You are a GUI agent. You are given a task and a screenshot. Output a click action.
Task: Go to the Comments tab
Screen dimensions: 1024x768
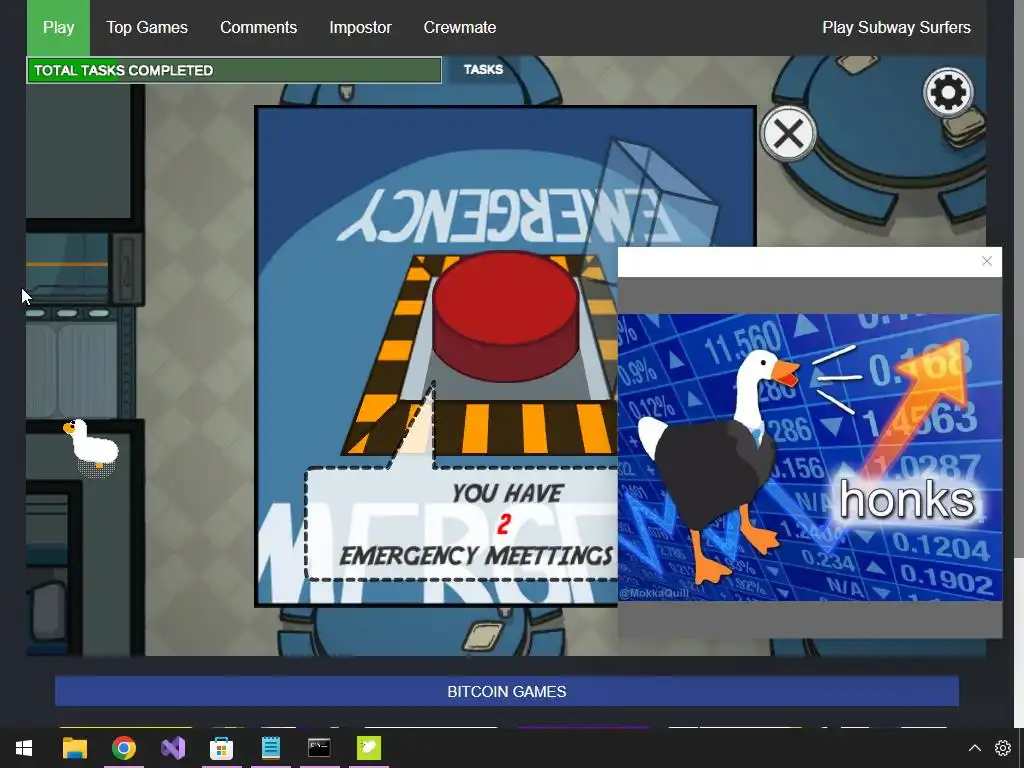tap(259, 27)
